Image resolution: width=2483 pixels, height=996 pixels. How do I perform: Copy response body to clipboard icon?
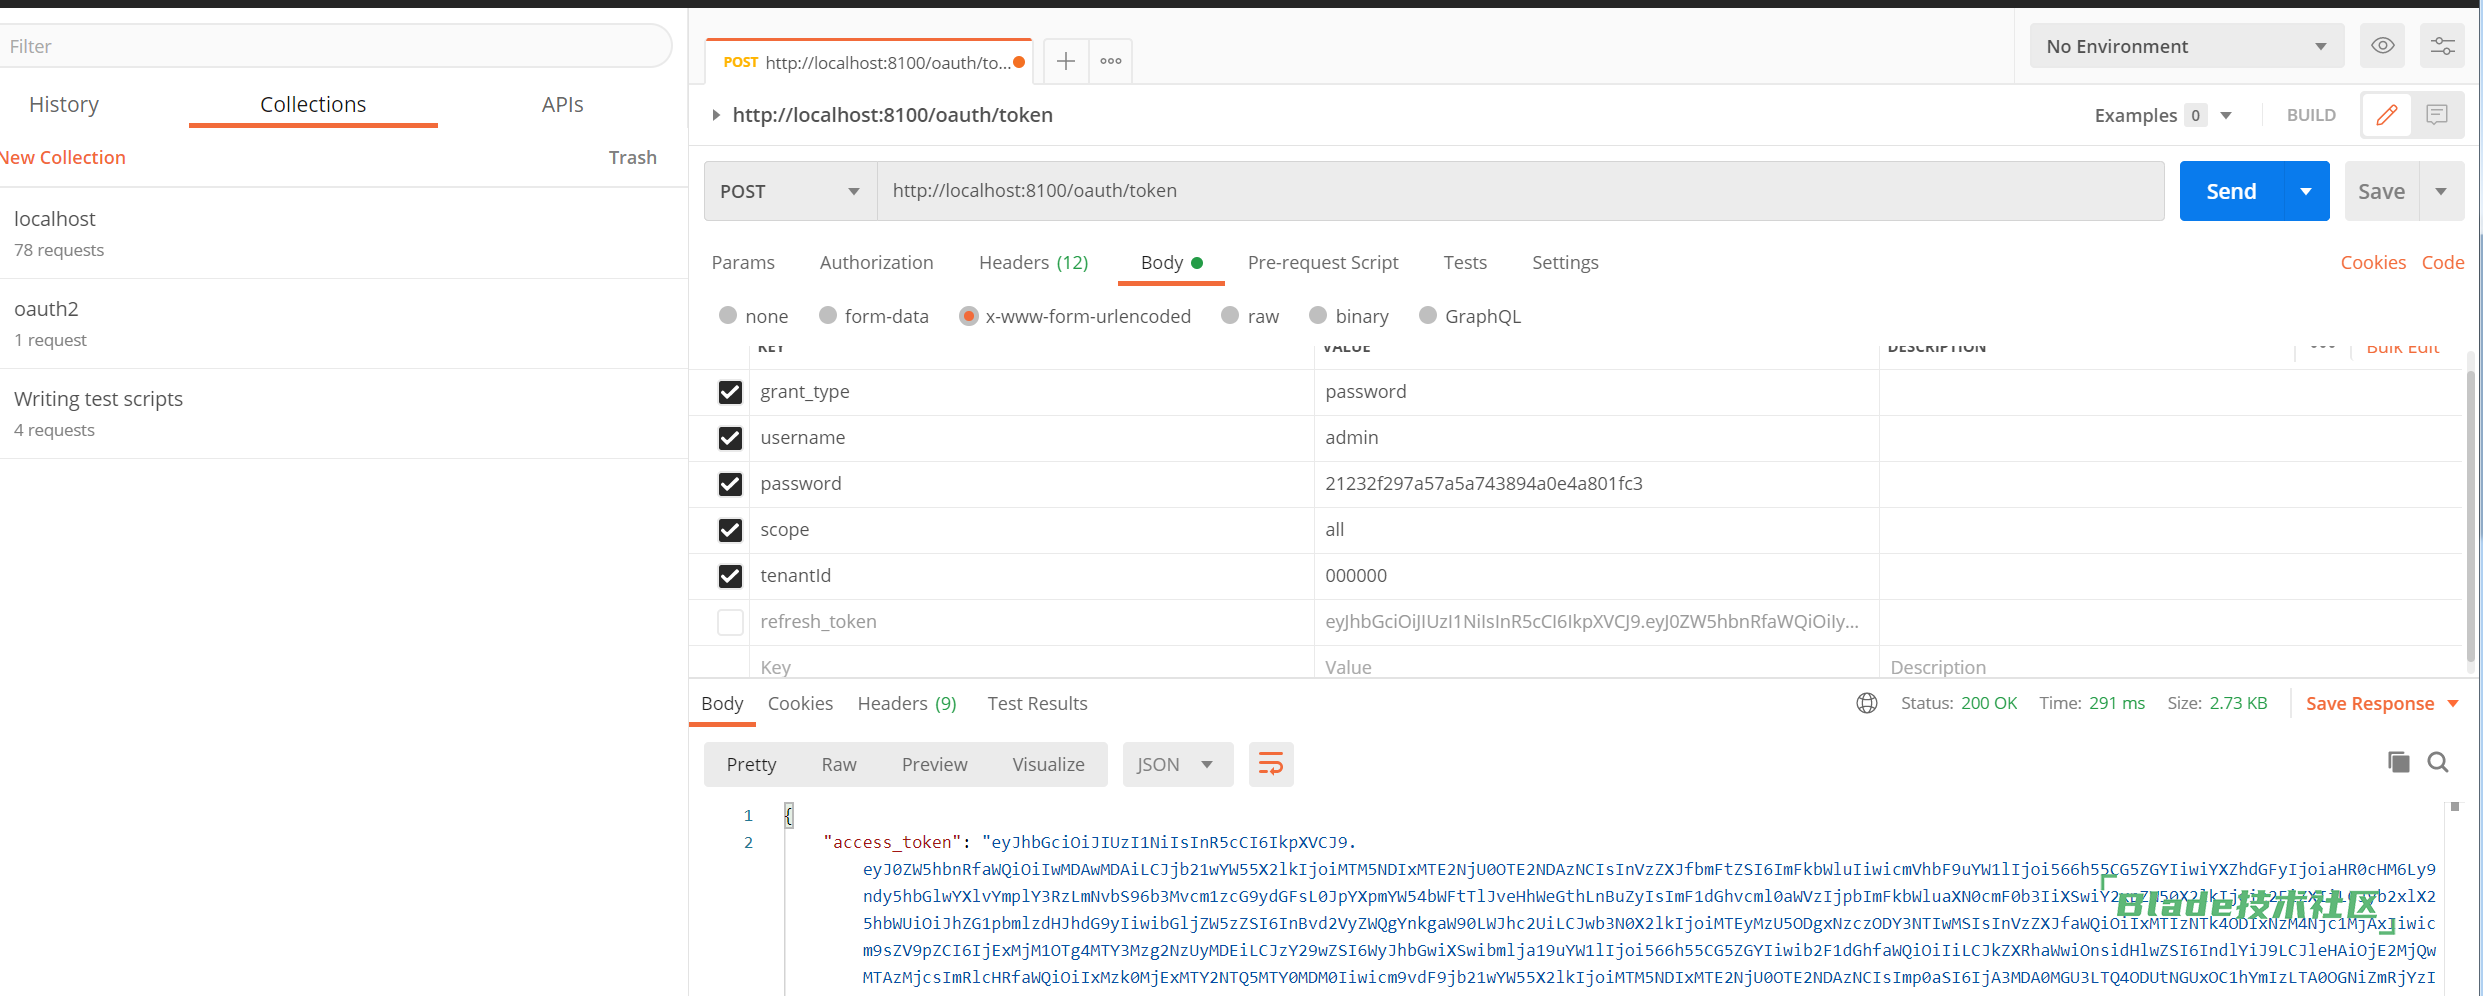click(x=2398, y=762)
